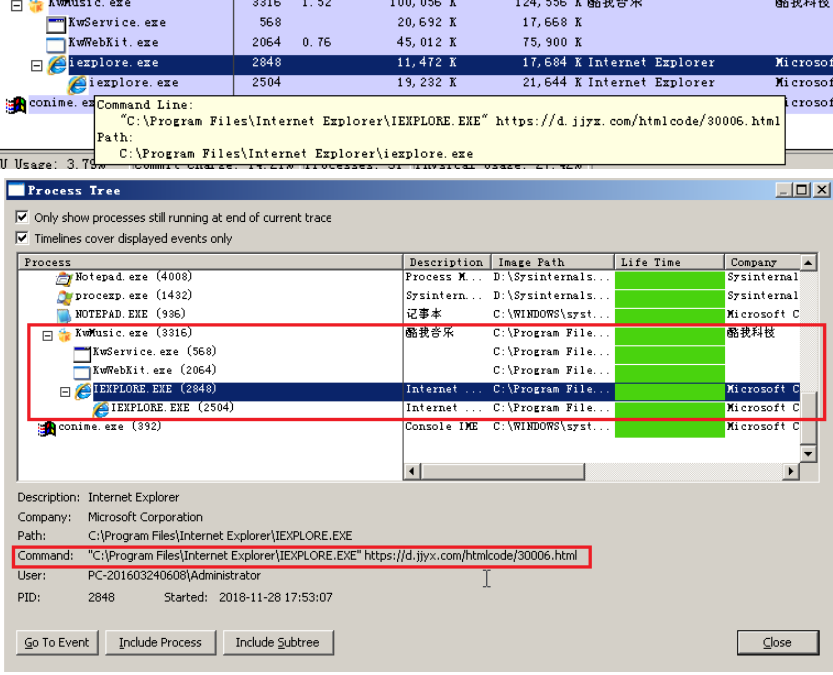Click KwWebKit.exe CPU value 0.76
Image resolution: width=833 pixels, height=675 pixels.
(317, 42)
